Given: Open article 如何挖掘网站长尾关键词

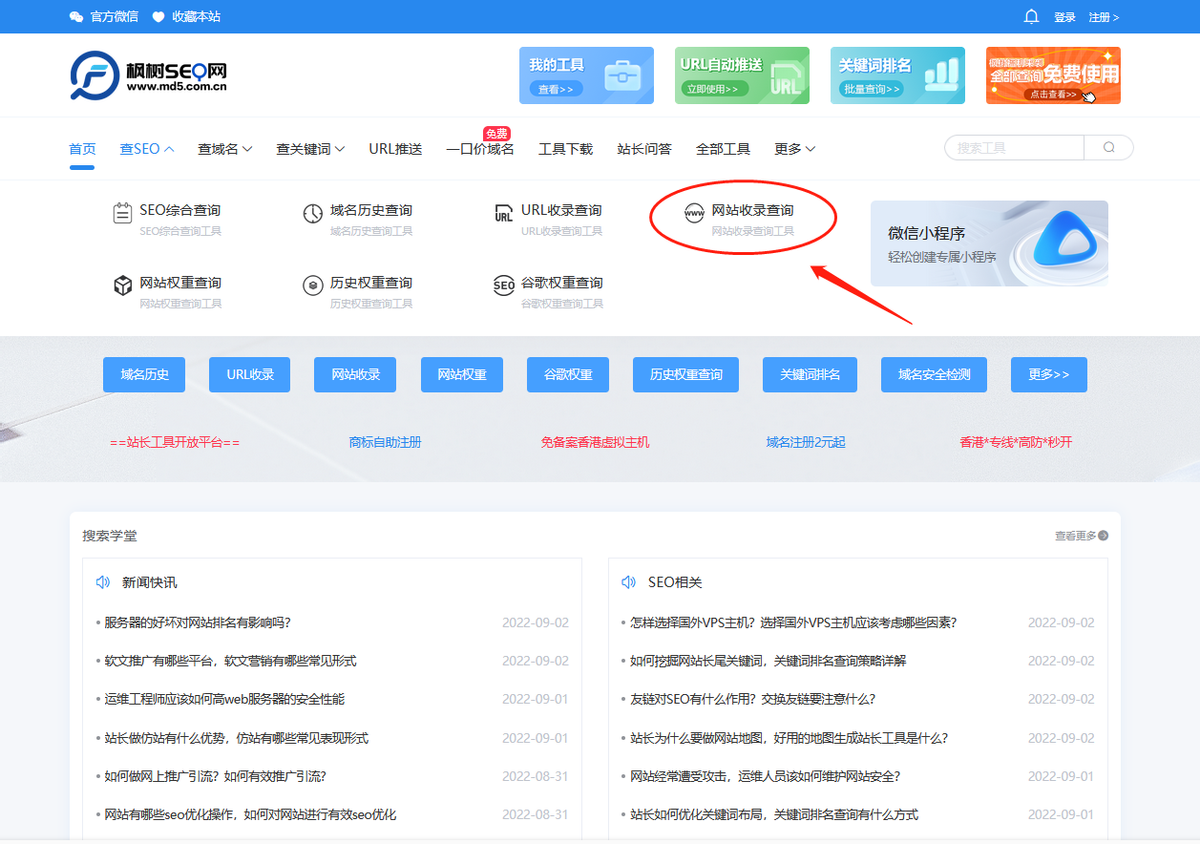Looking at the screenshot, I should pos(768,661).
